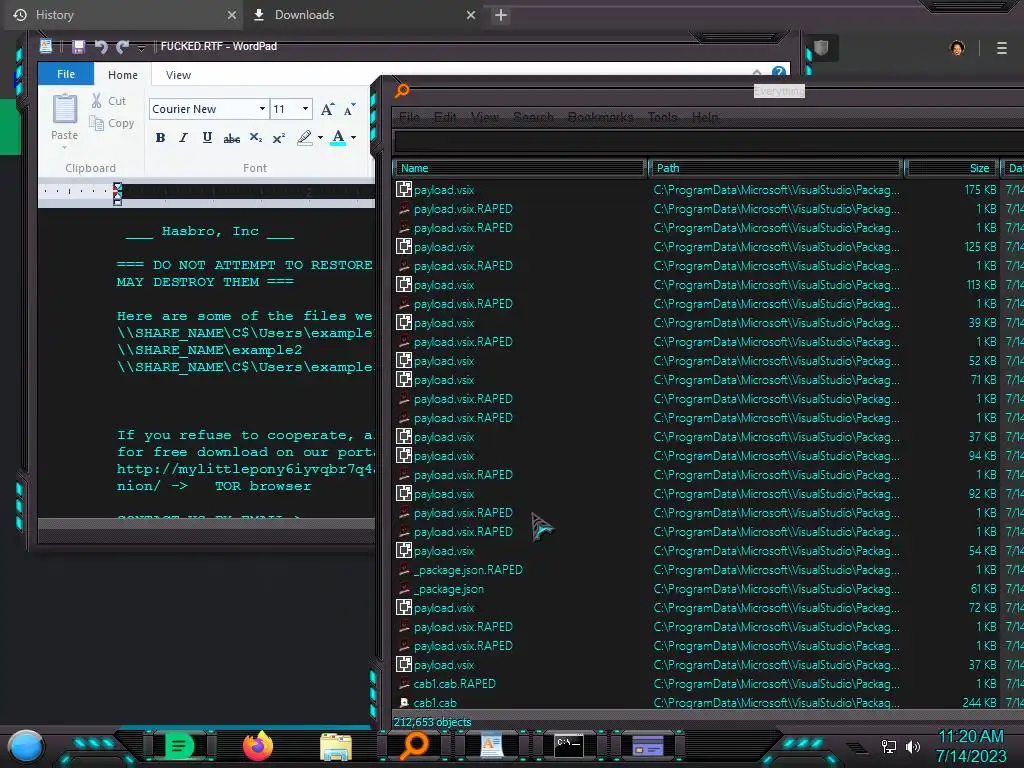Click the browser shield protection icon

pos(822,48)
